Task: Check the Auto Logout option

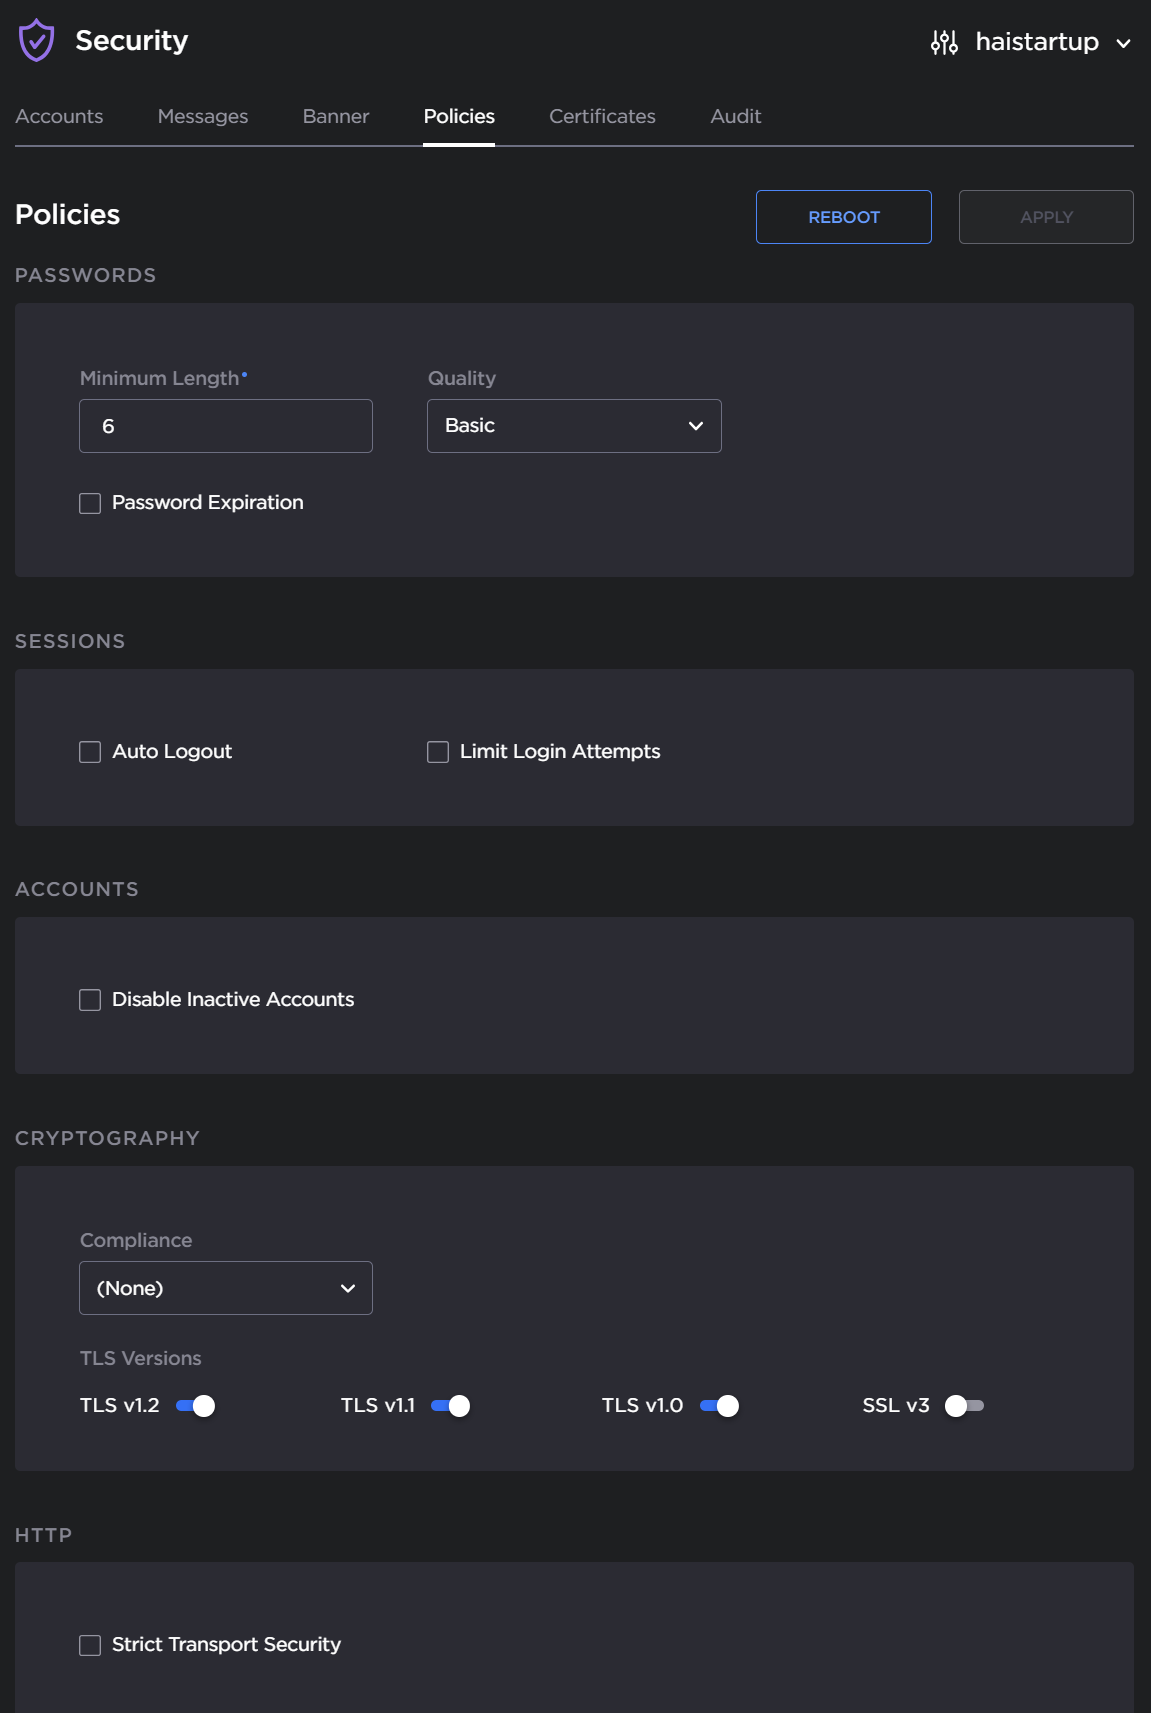Action: [90, 752]
